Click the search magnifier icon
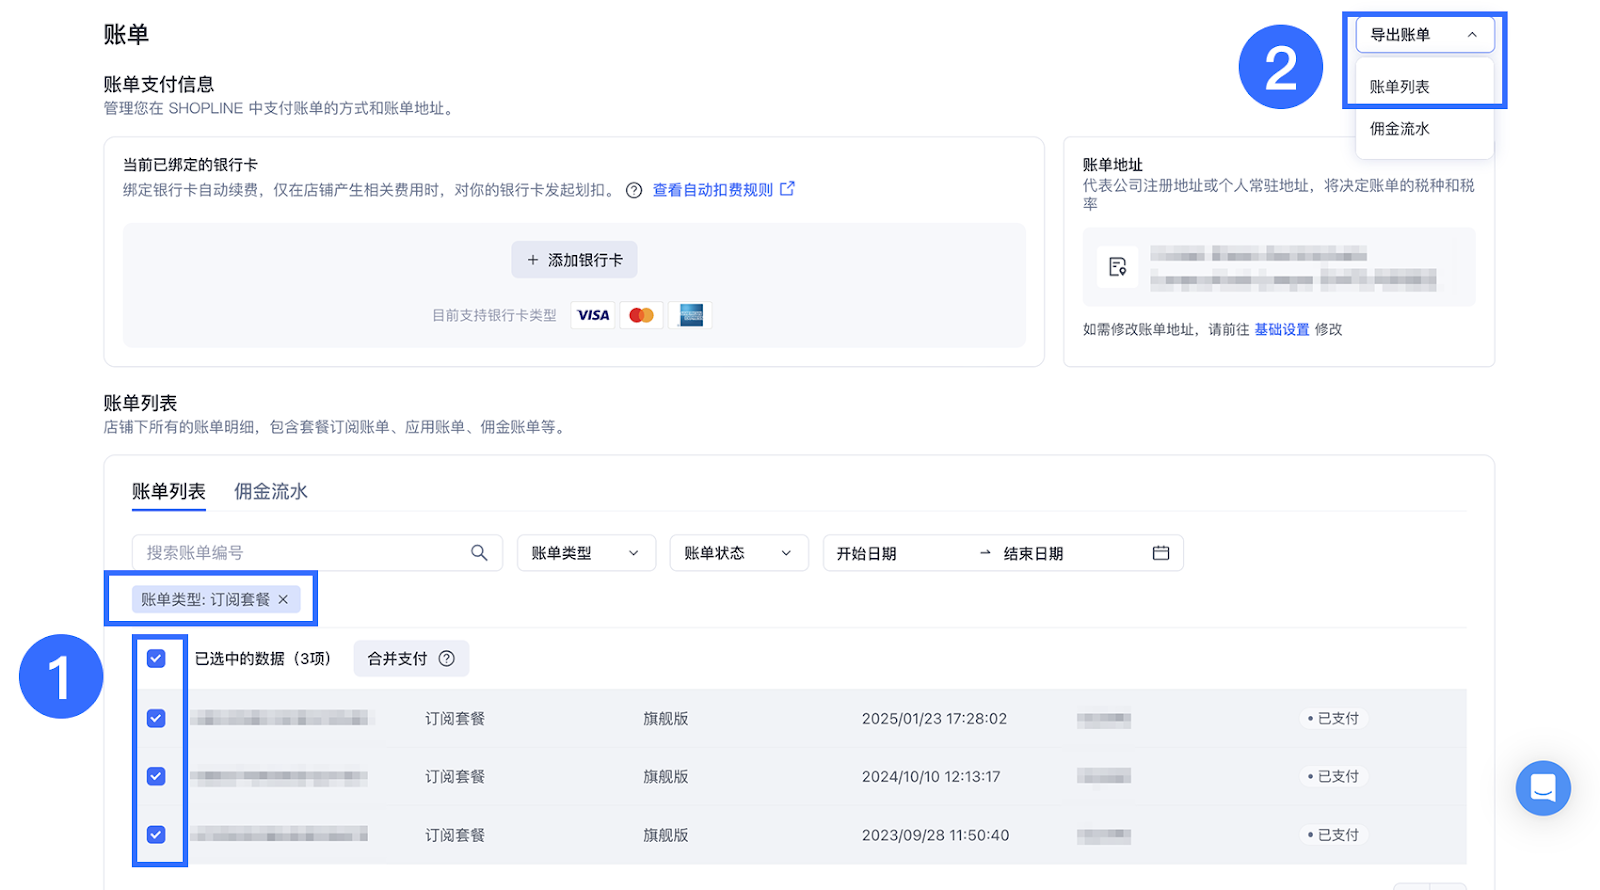The image size is (1600, 890). [x=479, y=553]
